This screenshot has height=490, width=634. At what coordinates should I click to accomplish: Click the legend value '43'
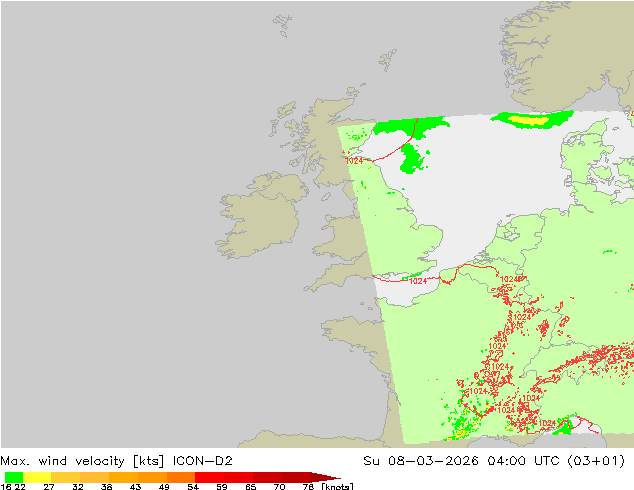[135, 487]
